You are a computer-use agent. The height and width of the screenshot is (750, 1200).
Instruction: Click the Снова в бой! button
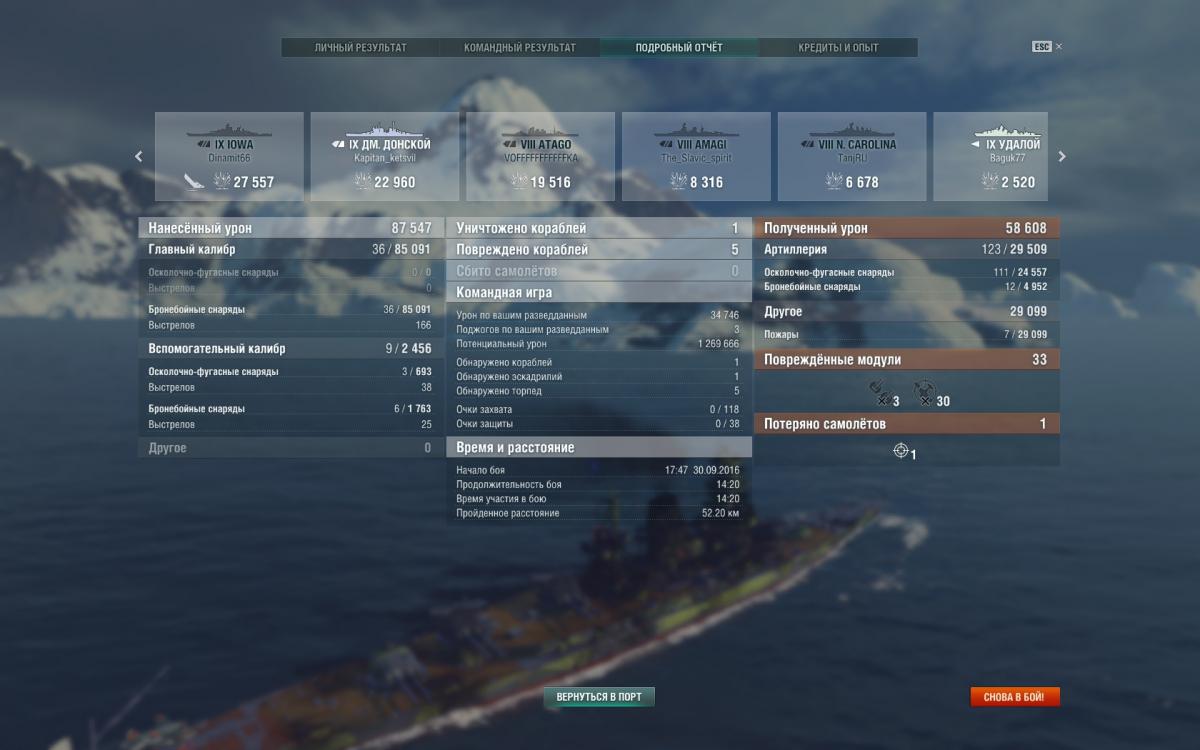click(x=1014, y=696)
